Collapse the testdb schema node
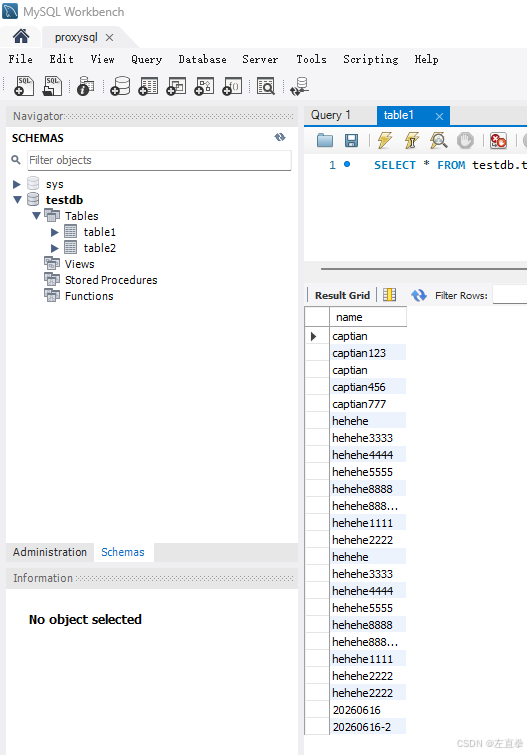 pos(17,199)
